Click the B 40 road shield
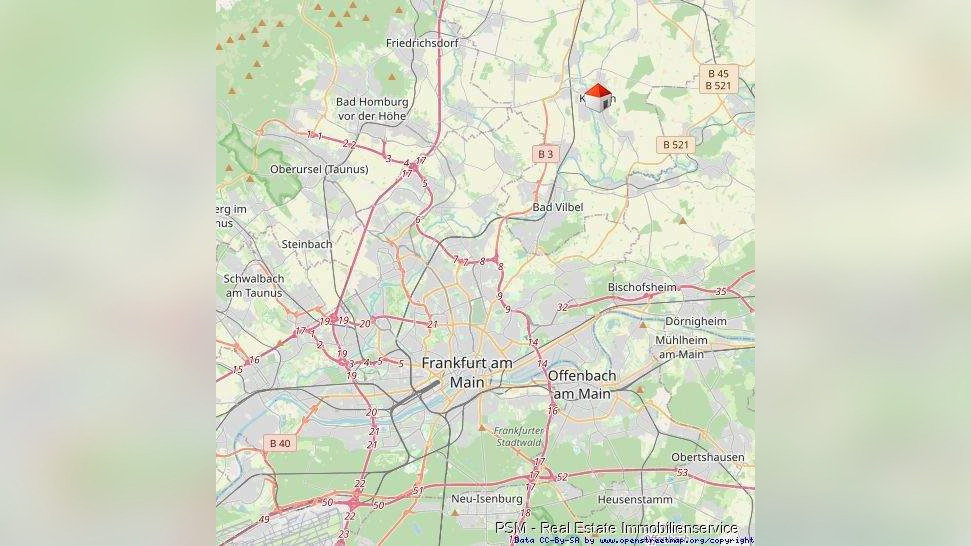 280,443
